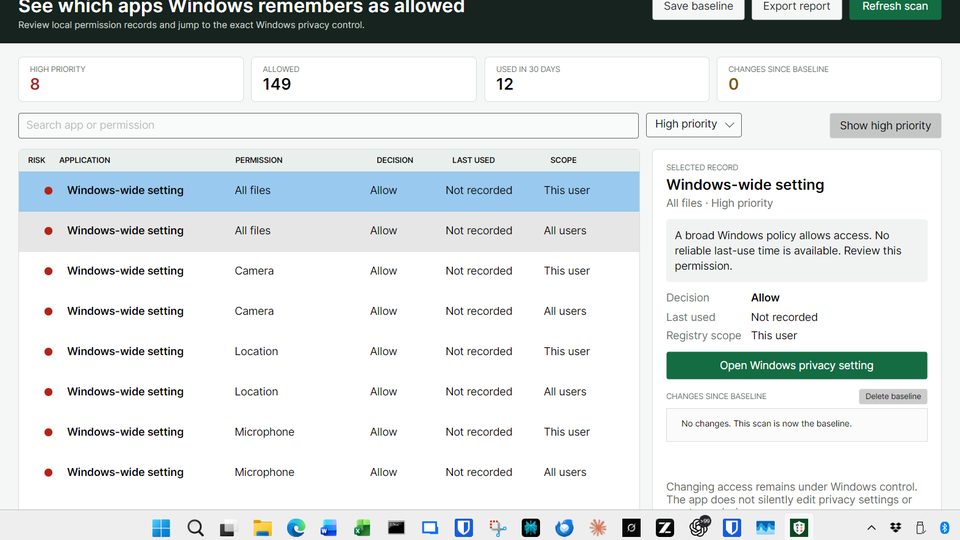Image resolution: width=960 pixels, height=540 pixels.
Task: Open Microsoft Excel from the taskbar
Action: coord(362,527)
